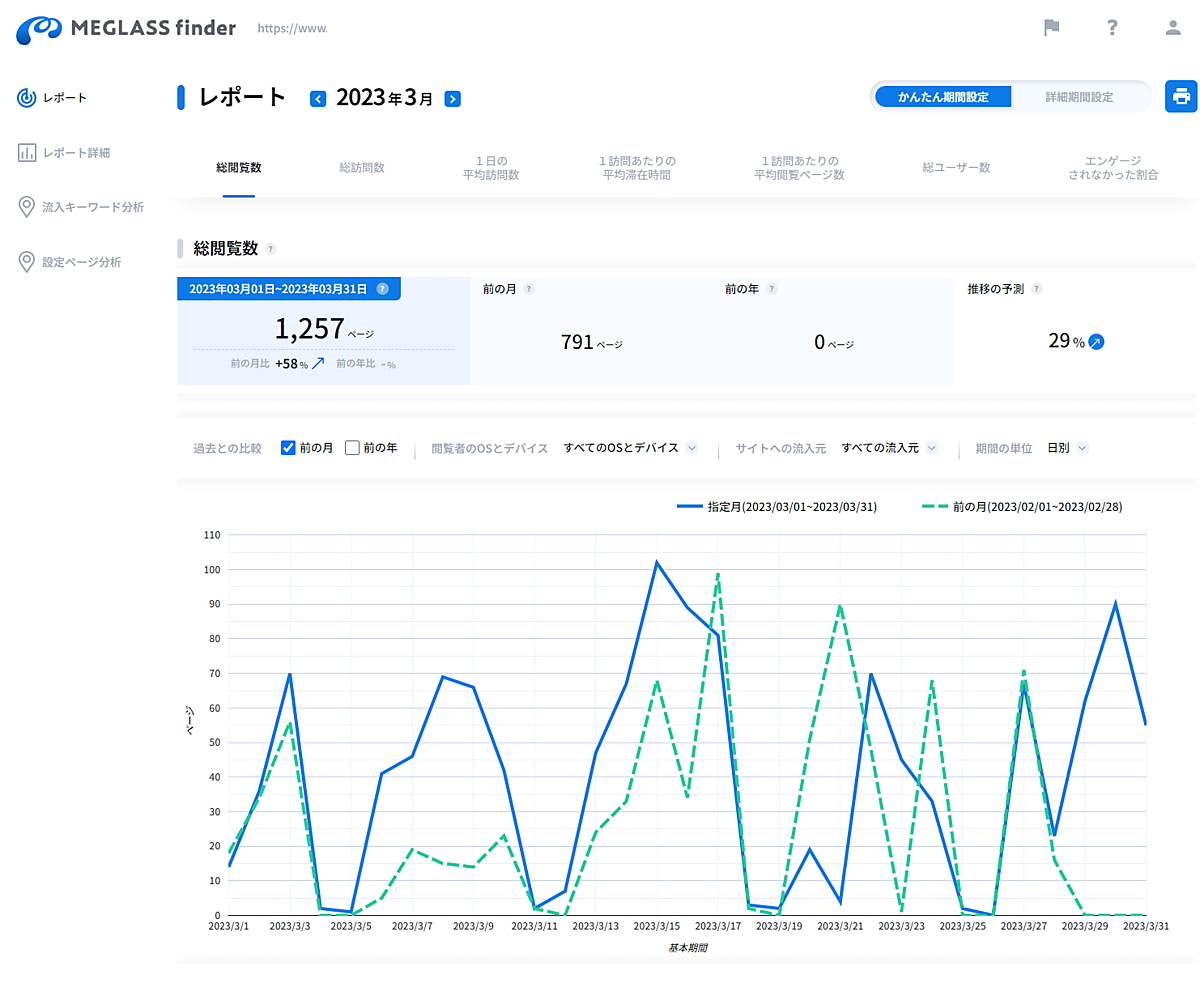Open help via question mark icon
Image resolution: width=1200 pixels, height=1000 pixels.
[1112, 28]
